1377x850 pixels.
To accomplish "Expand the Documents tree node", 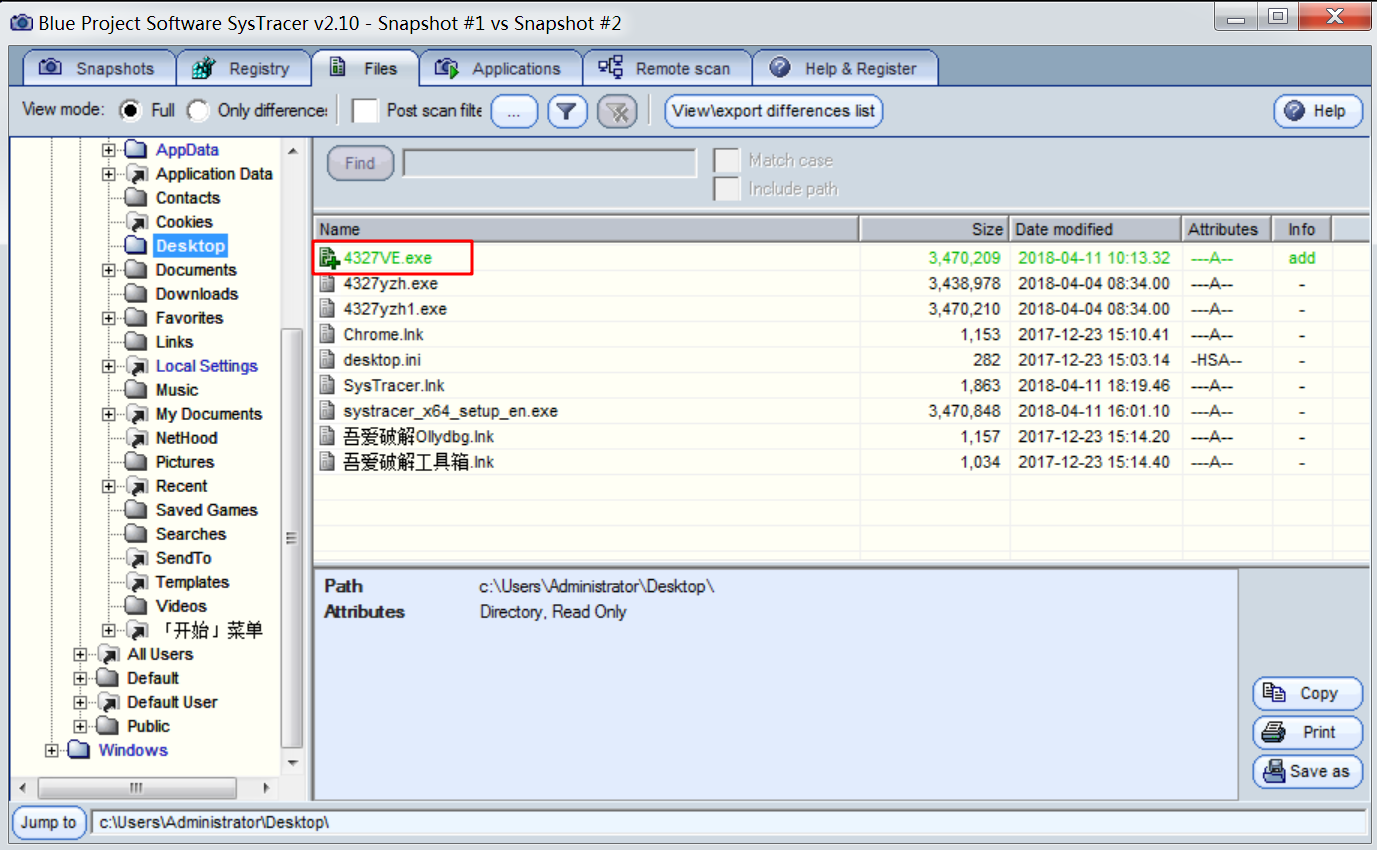I will click(109, 270).
